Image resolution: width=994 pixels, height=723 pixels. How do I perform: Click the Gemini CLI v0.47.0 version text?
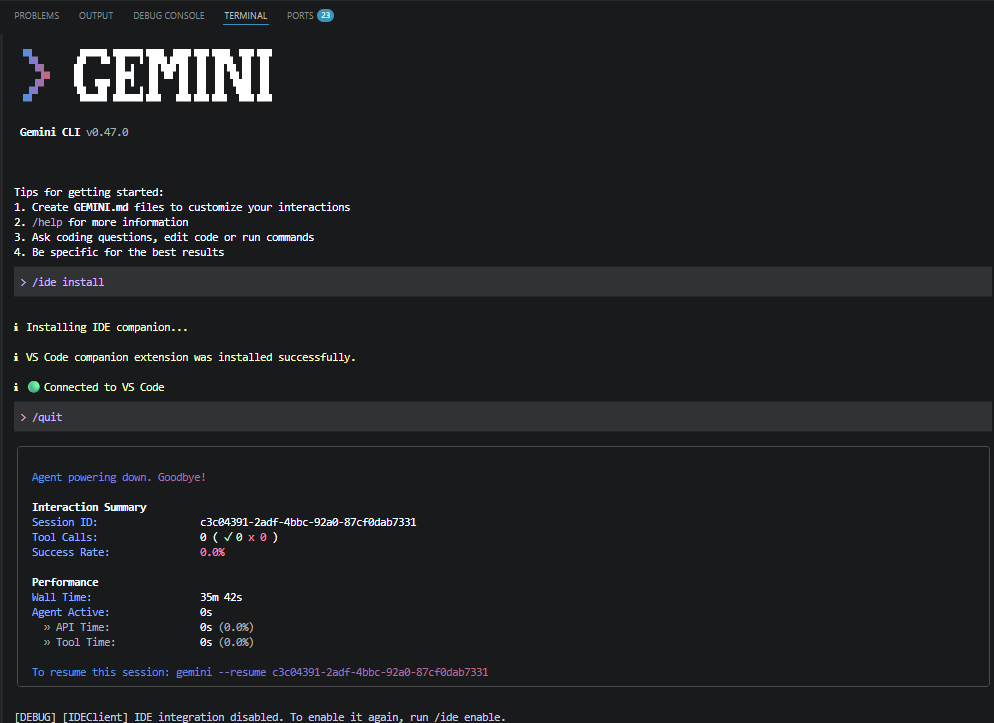[x=74, y=132]
